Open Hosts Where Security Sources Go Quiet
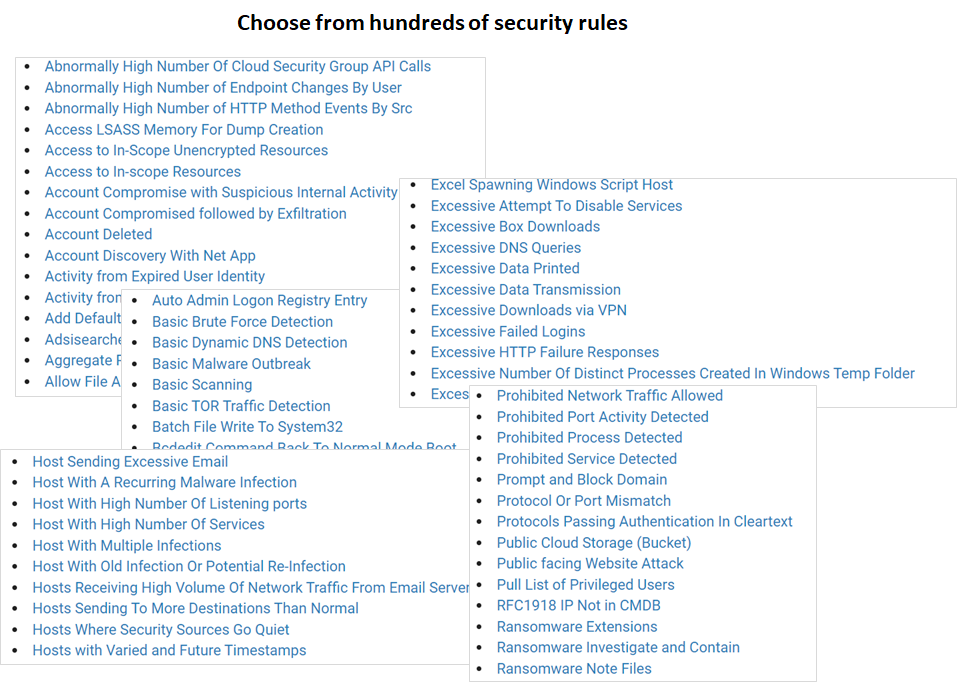Screen dimensions: 958x682 click(x=160, y=630)
